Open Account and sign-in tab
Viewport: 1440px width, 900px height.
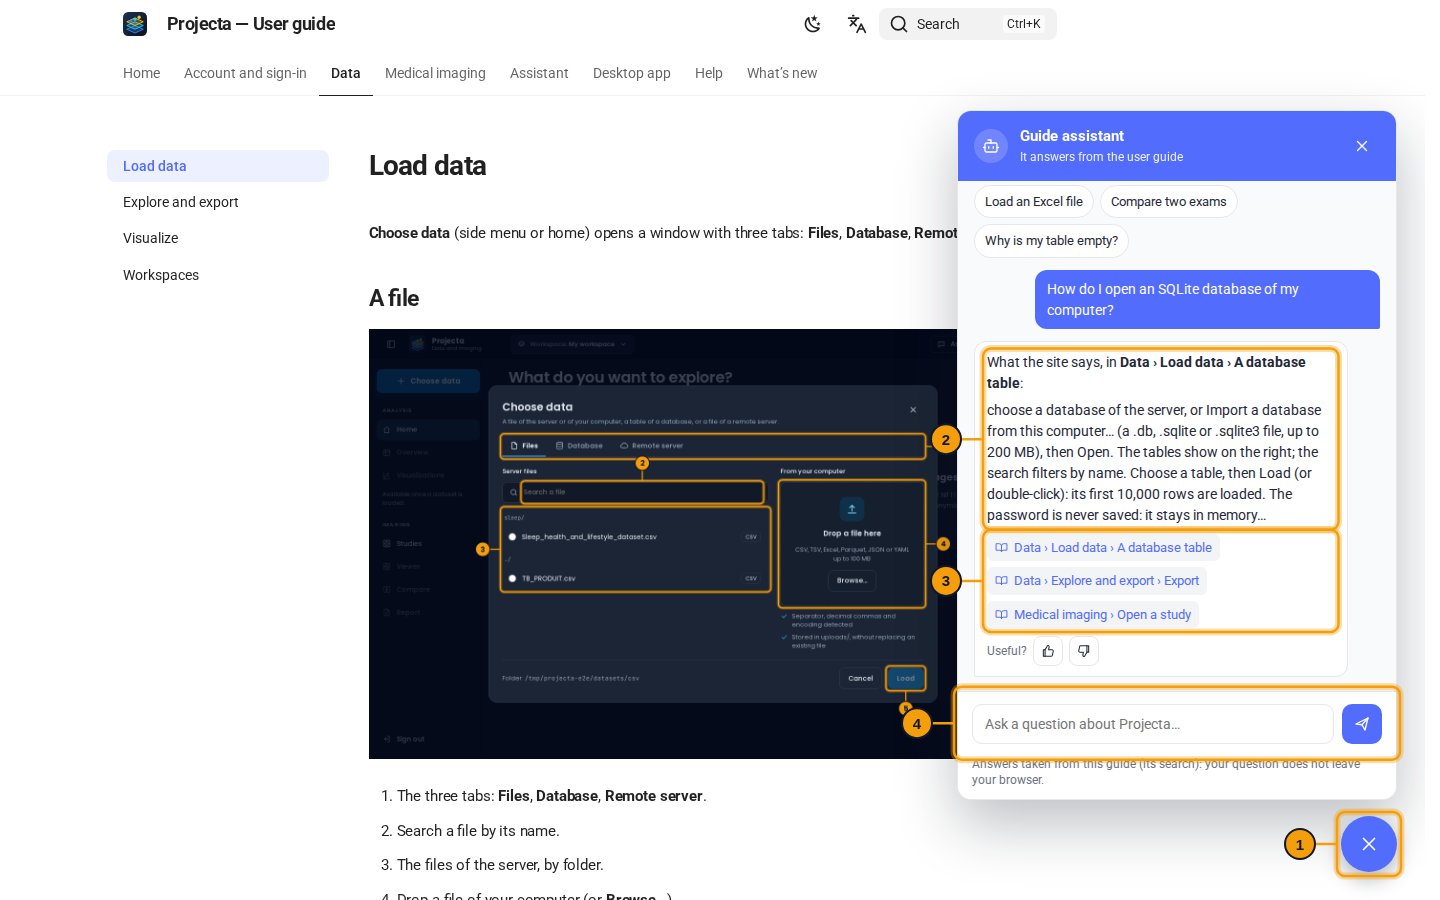pos(245,73)
